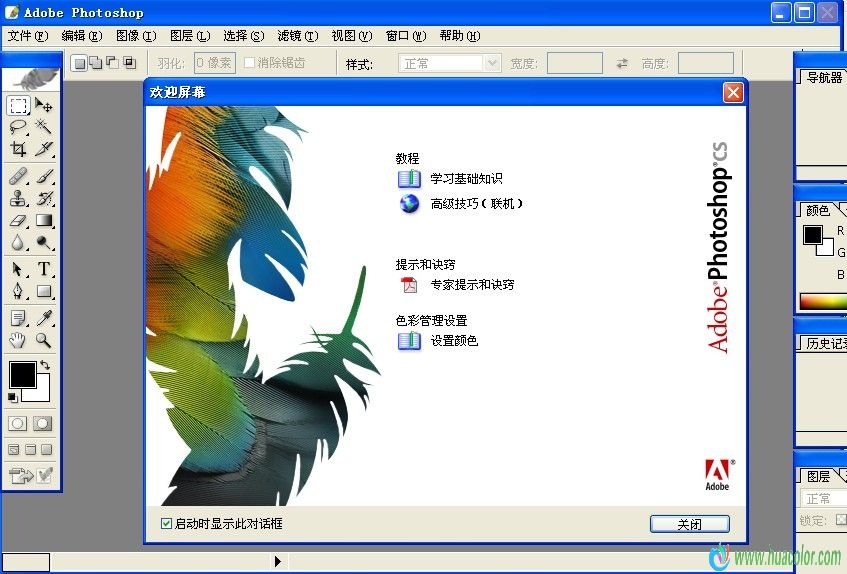Select the Path Selection tool

coord(18,269)
